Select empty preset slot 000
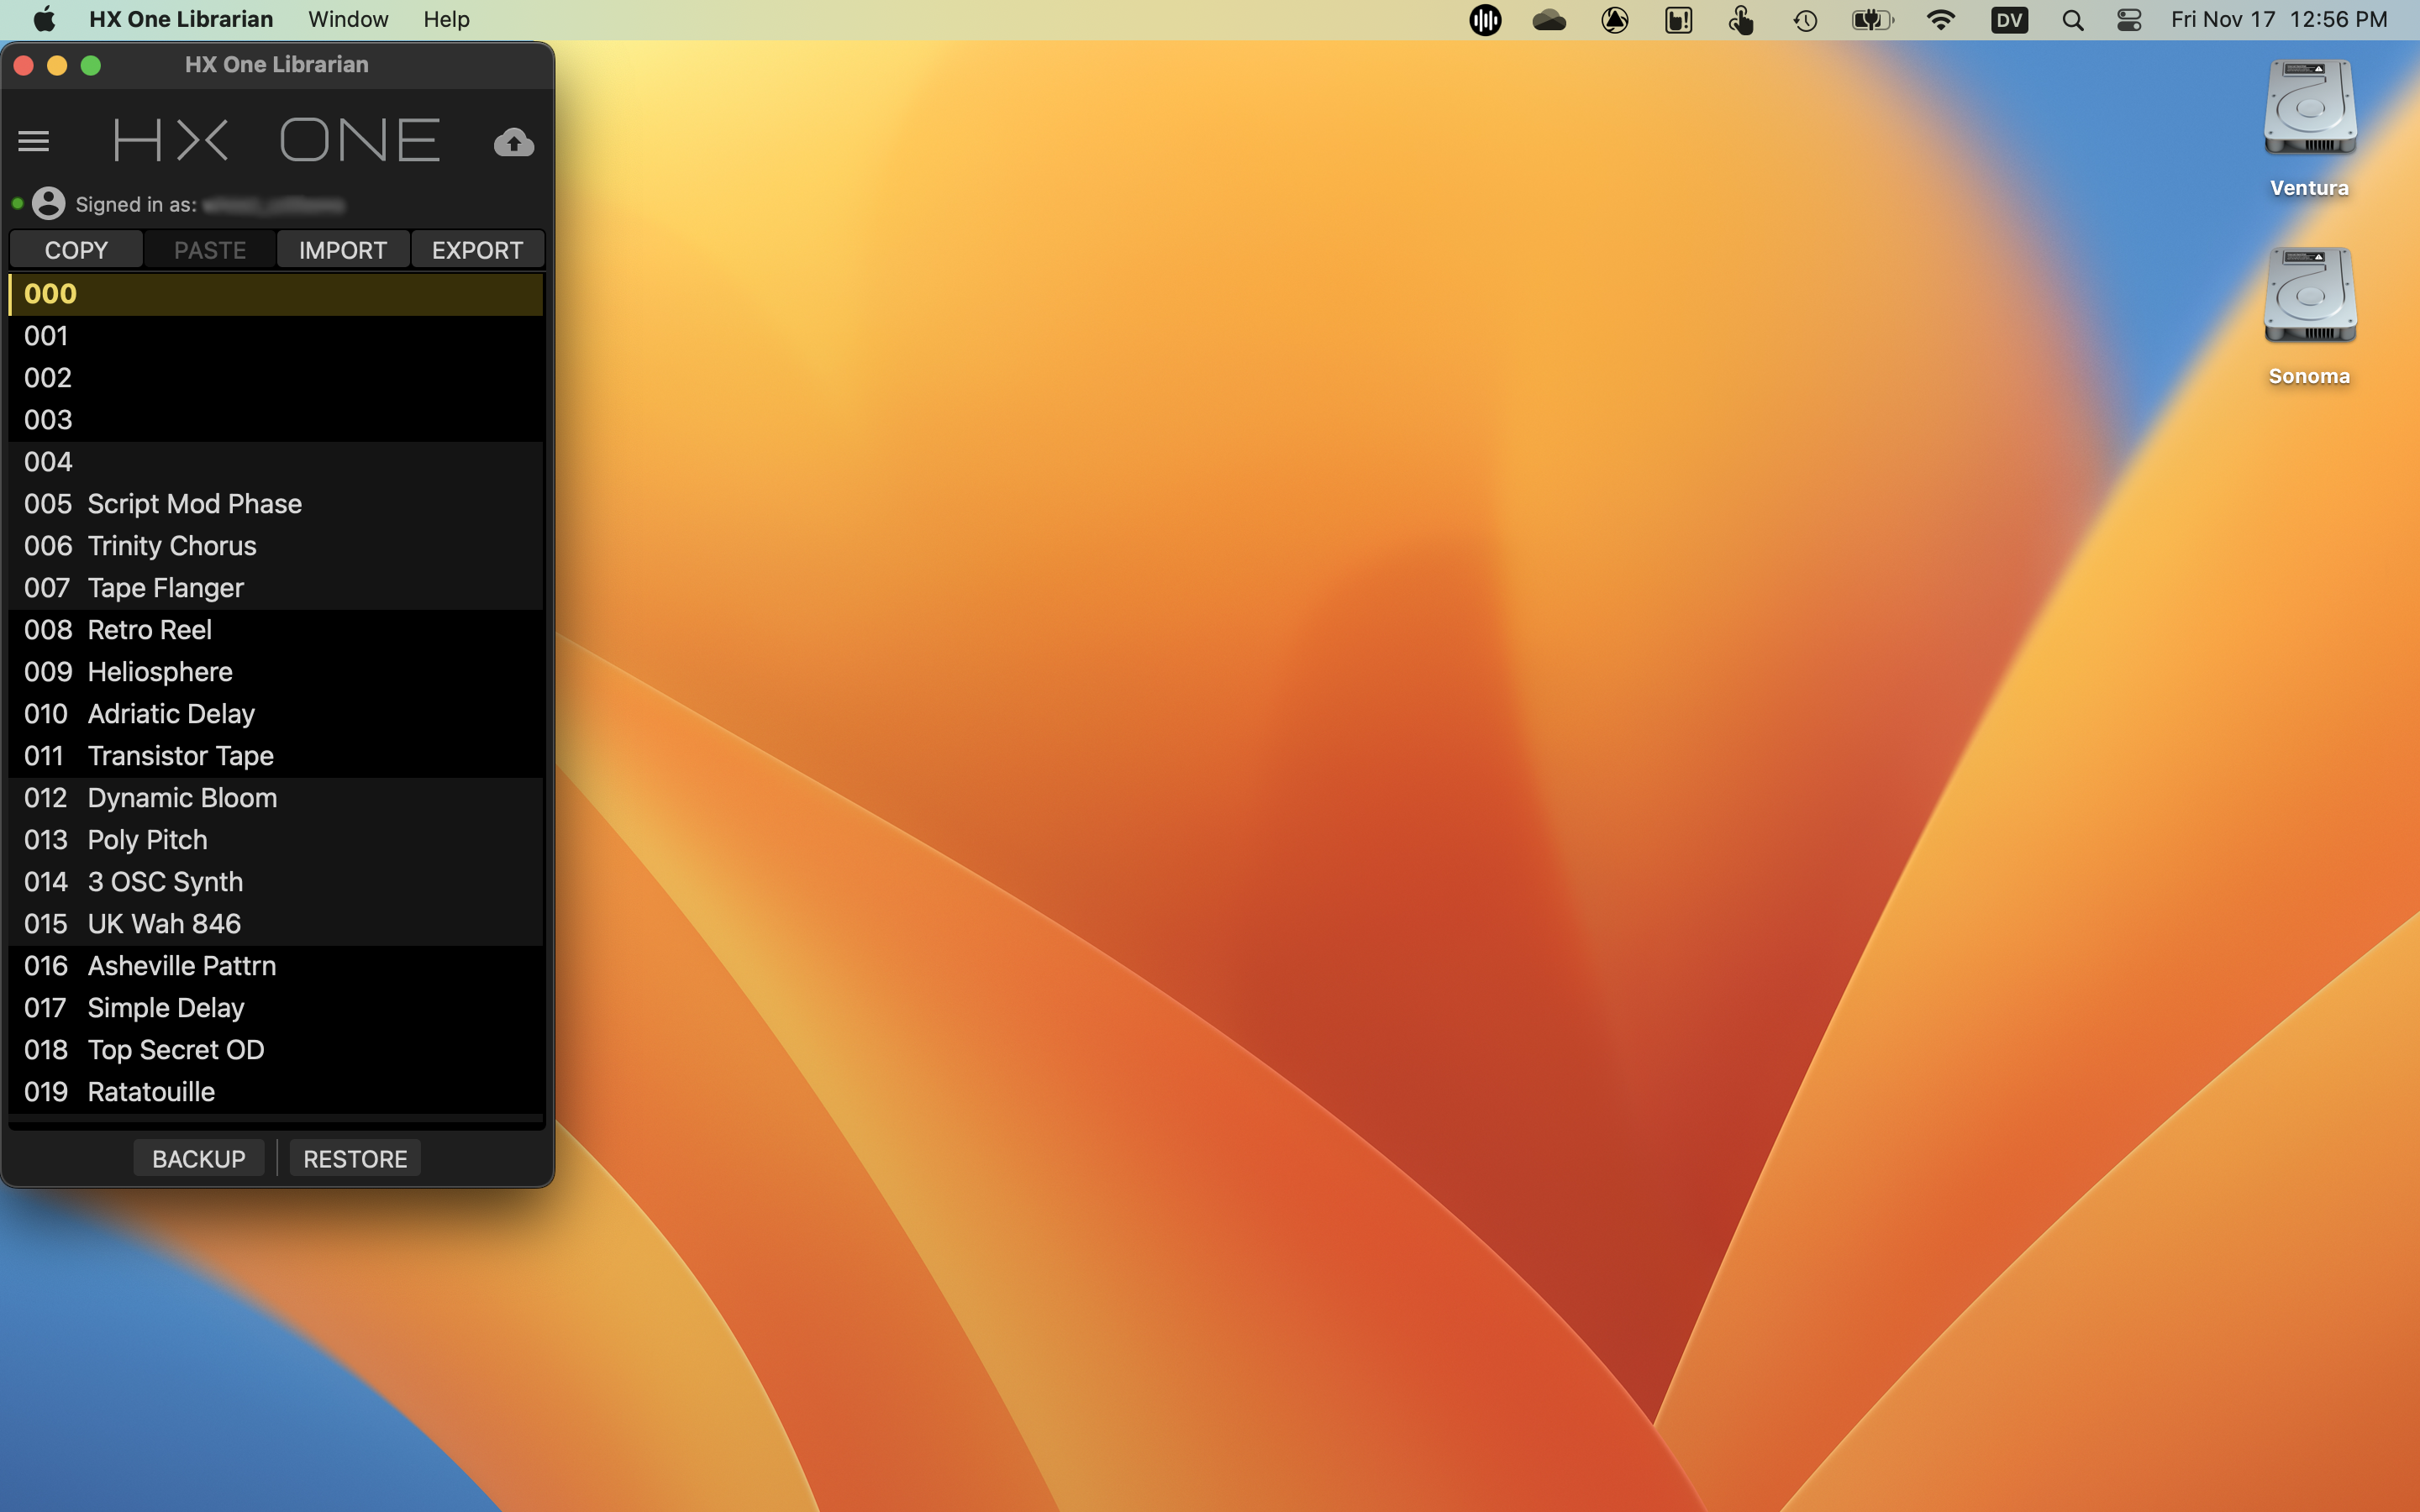This screenshot has height=1512, width=2420. pyautogui.click(x=276, y=294)
